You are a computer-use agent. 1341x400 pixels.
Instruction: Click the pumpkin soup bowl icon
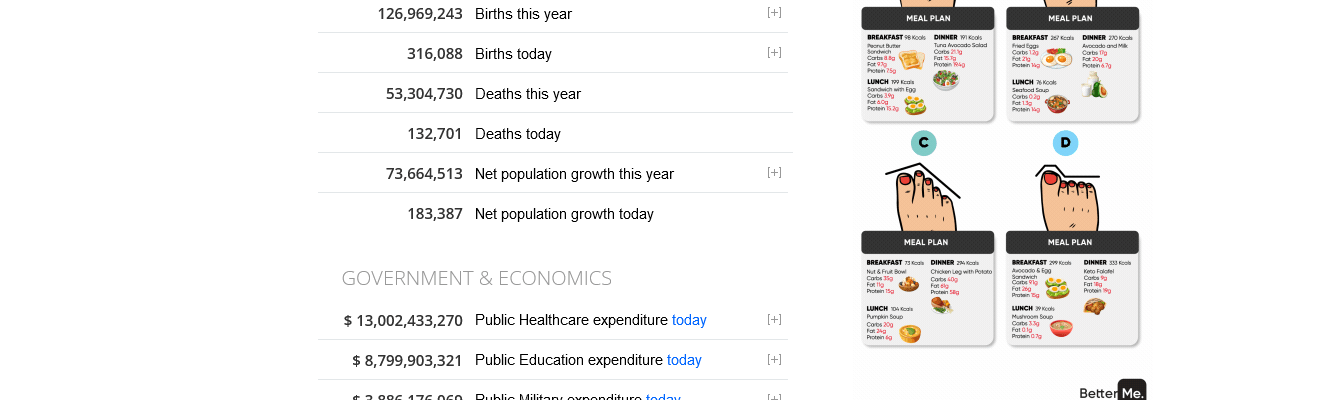pyautogui.click(x=909, y=332)
